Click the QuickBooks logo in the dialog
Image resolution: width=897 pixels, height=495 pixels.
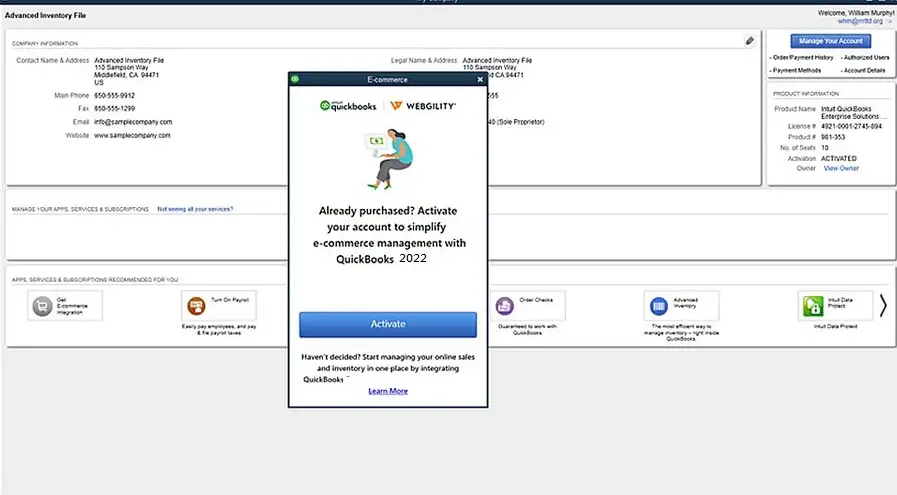click(x=348, y=106)
